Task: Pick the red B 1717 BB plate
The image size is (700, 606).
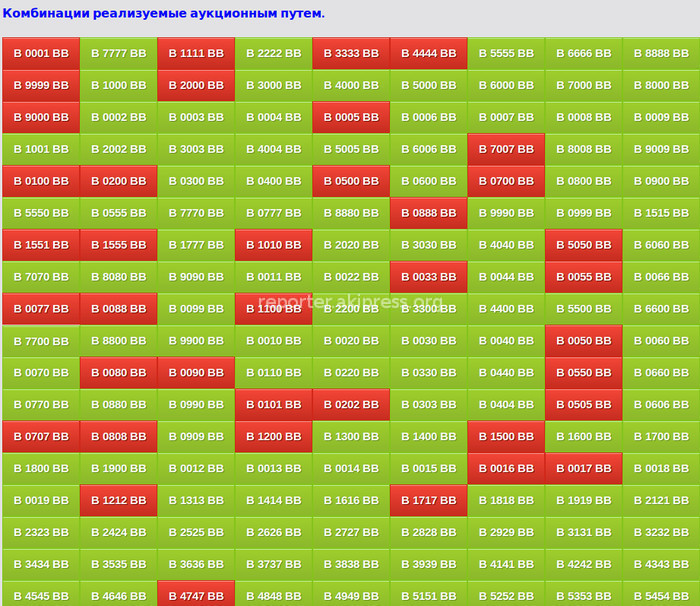Action: (428, 501)
